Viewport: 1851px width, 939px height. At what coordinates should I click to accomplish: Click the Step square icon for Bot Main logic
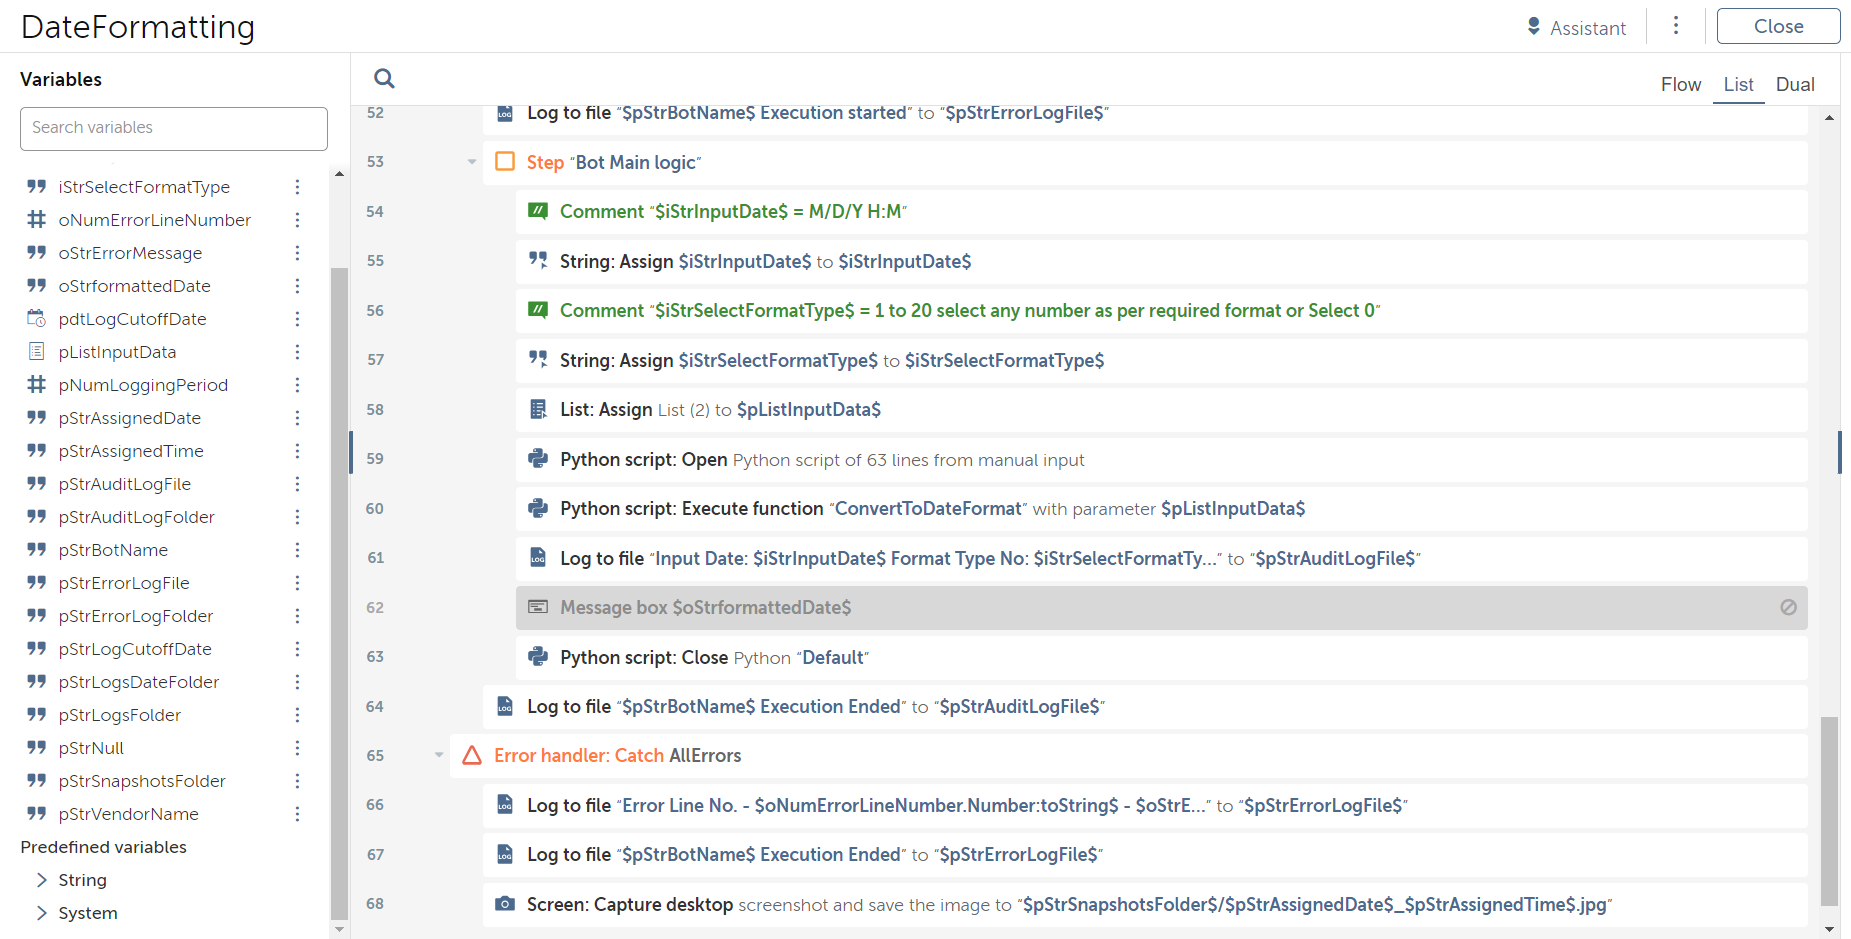point(505,162)
